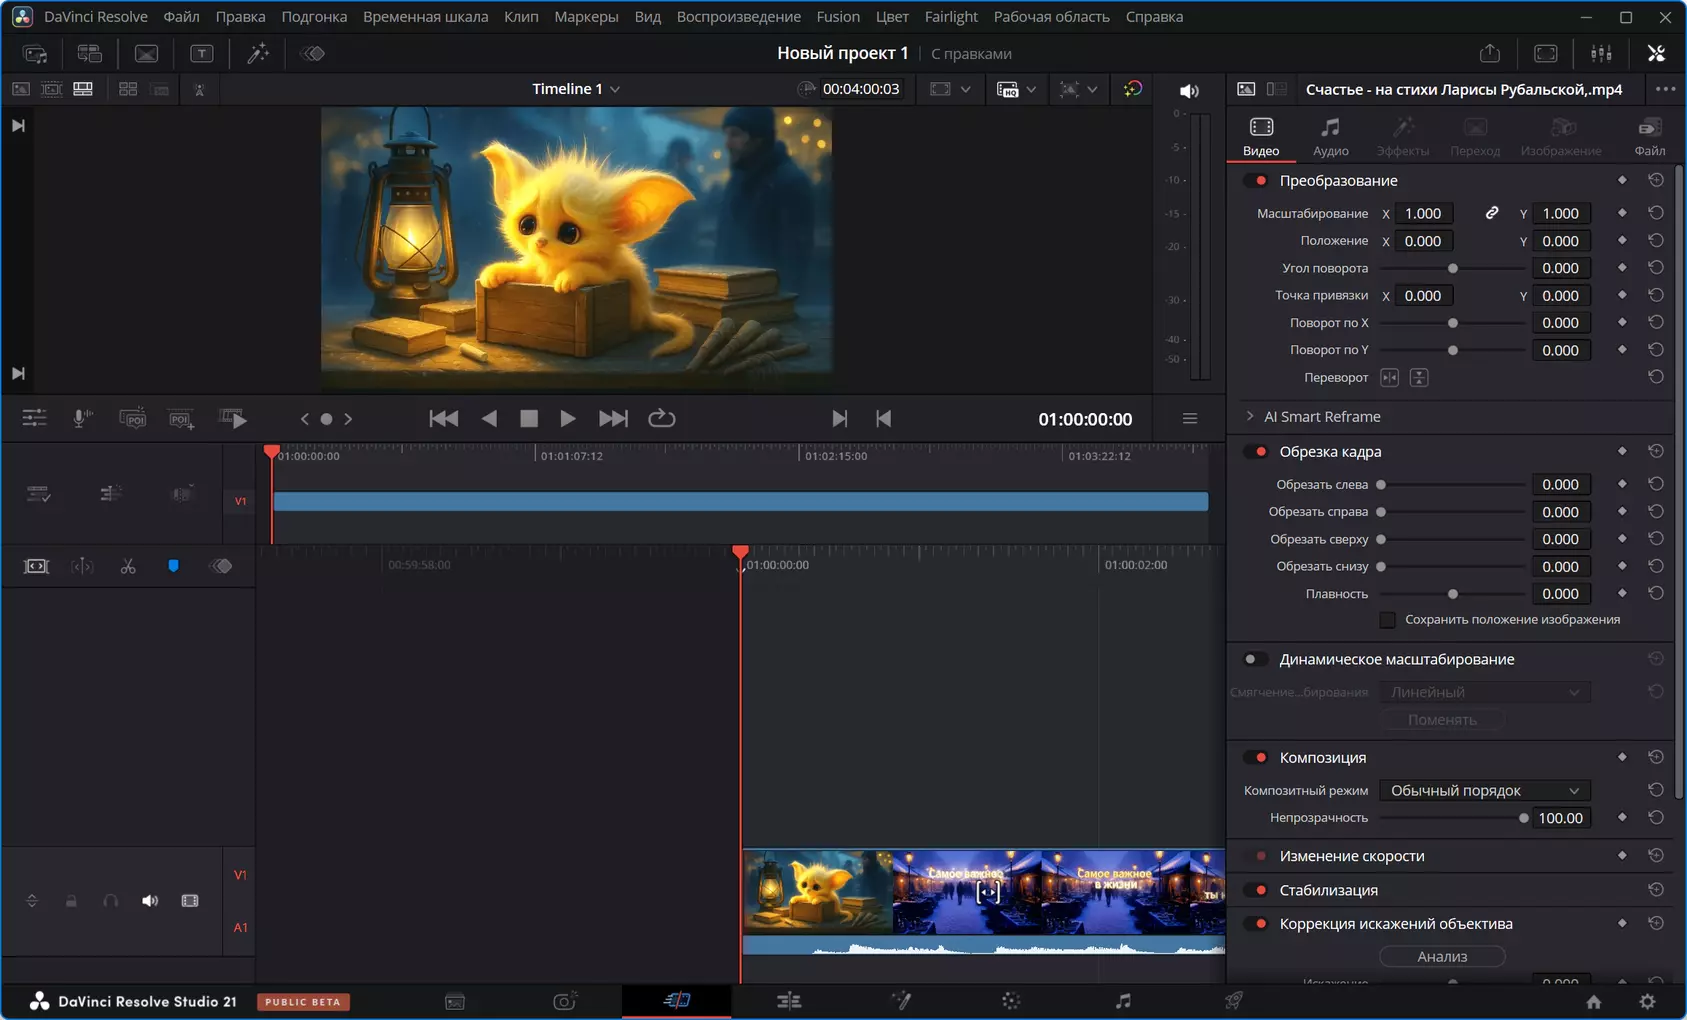
Task: Open the full screen viewer icon
Action: pyautogui.click(x=1545, y=54)
